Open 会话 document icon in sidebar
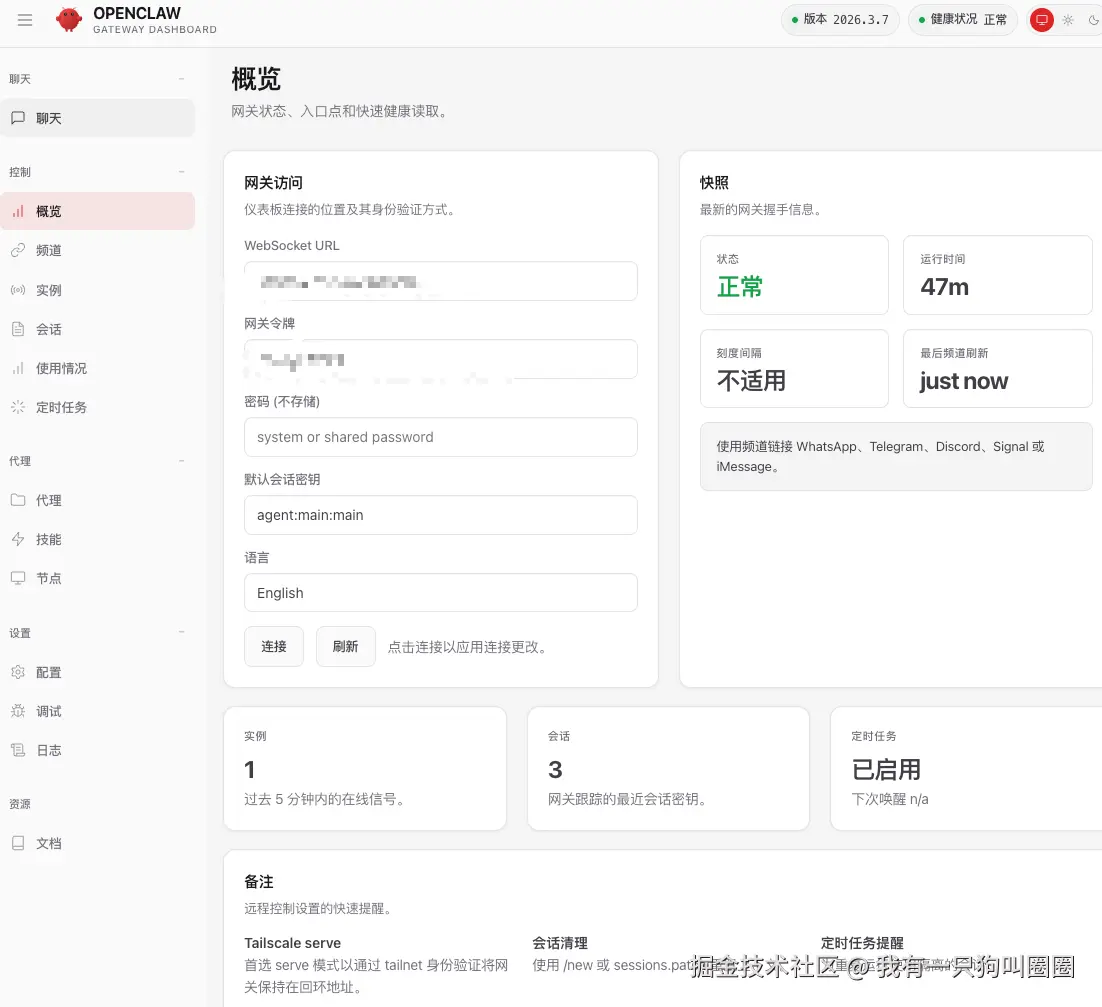 18,329
